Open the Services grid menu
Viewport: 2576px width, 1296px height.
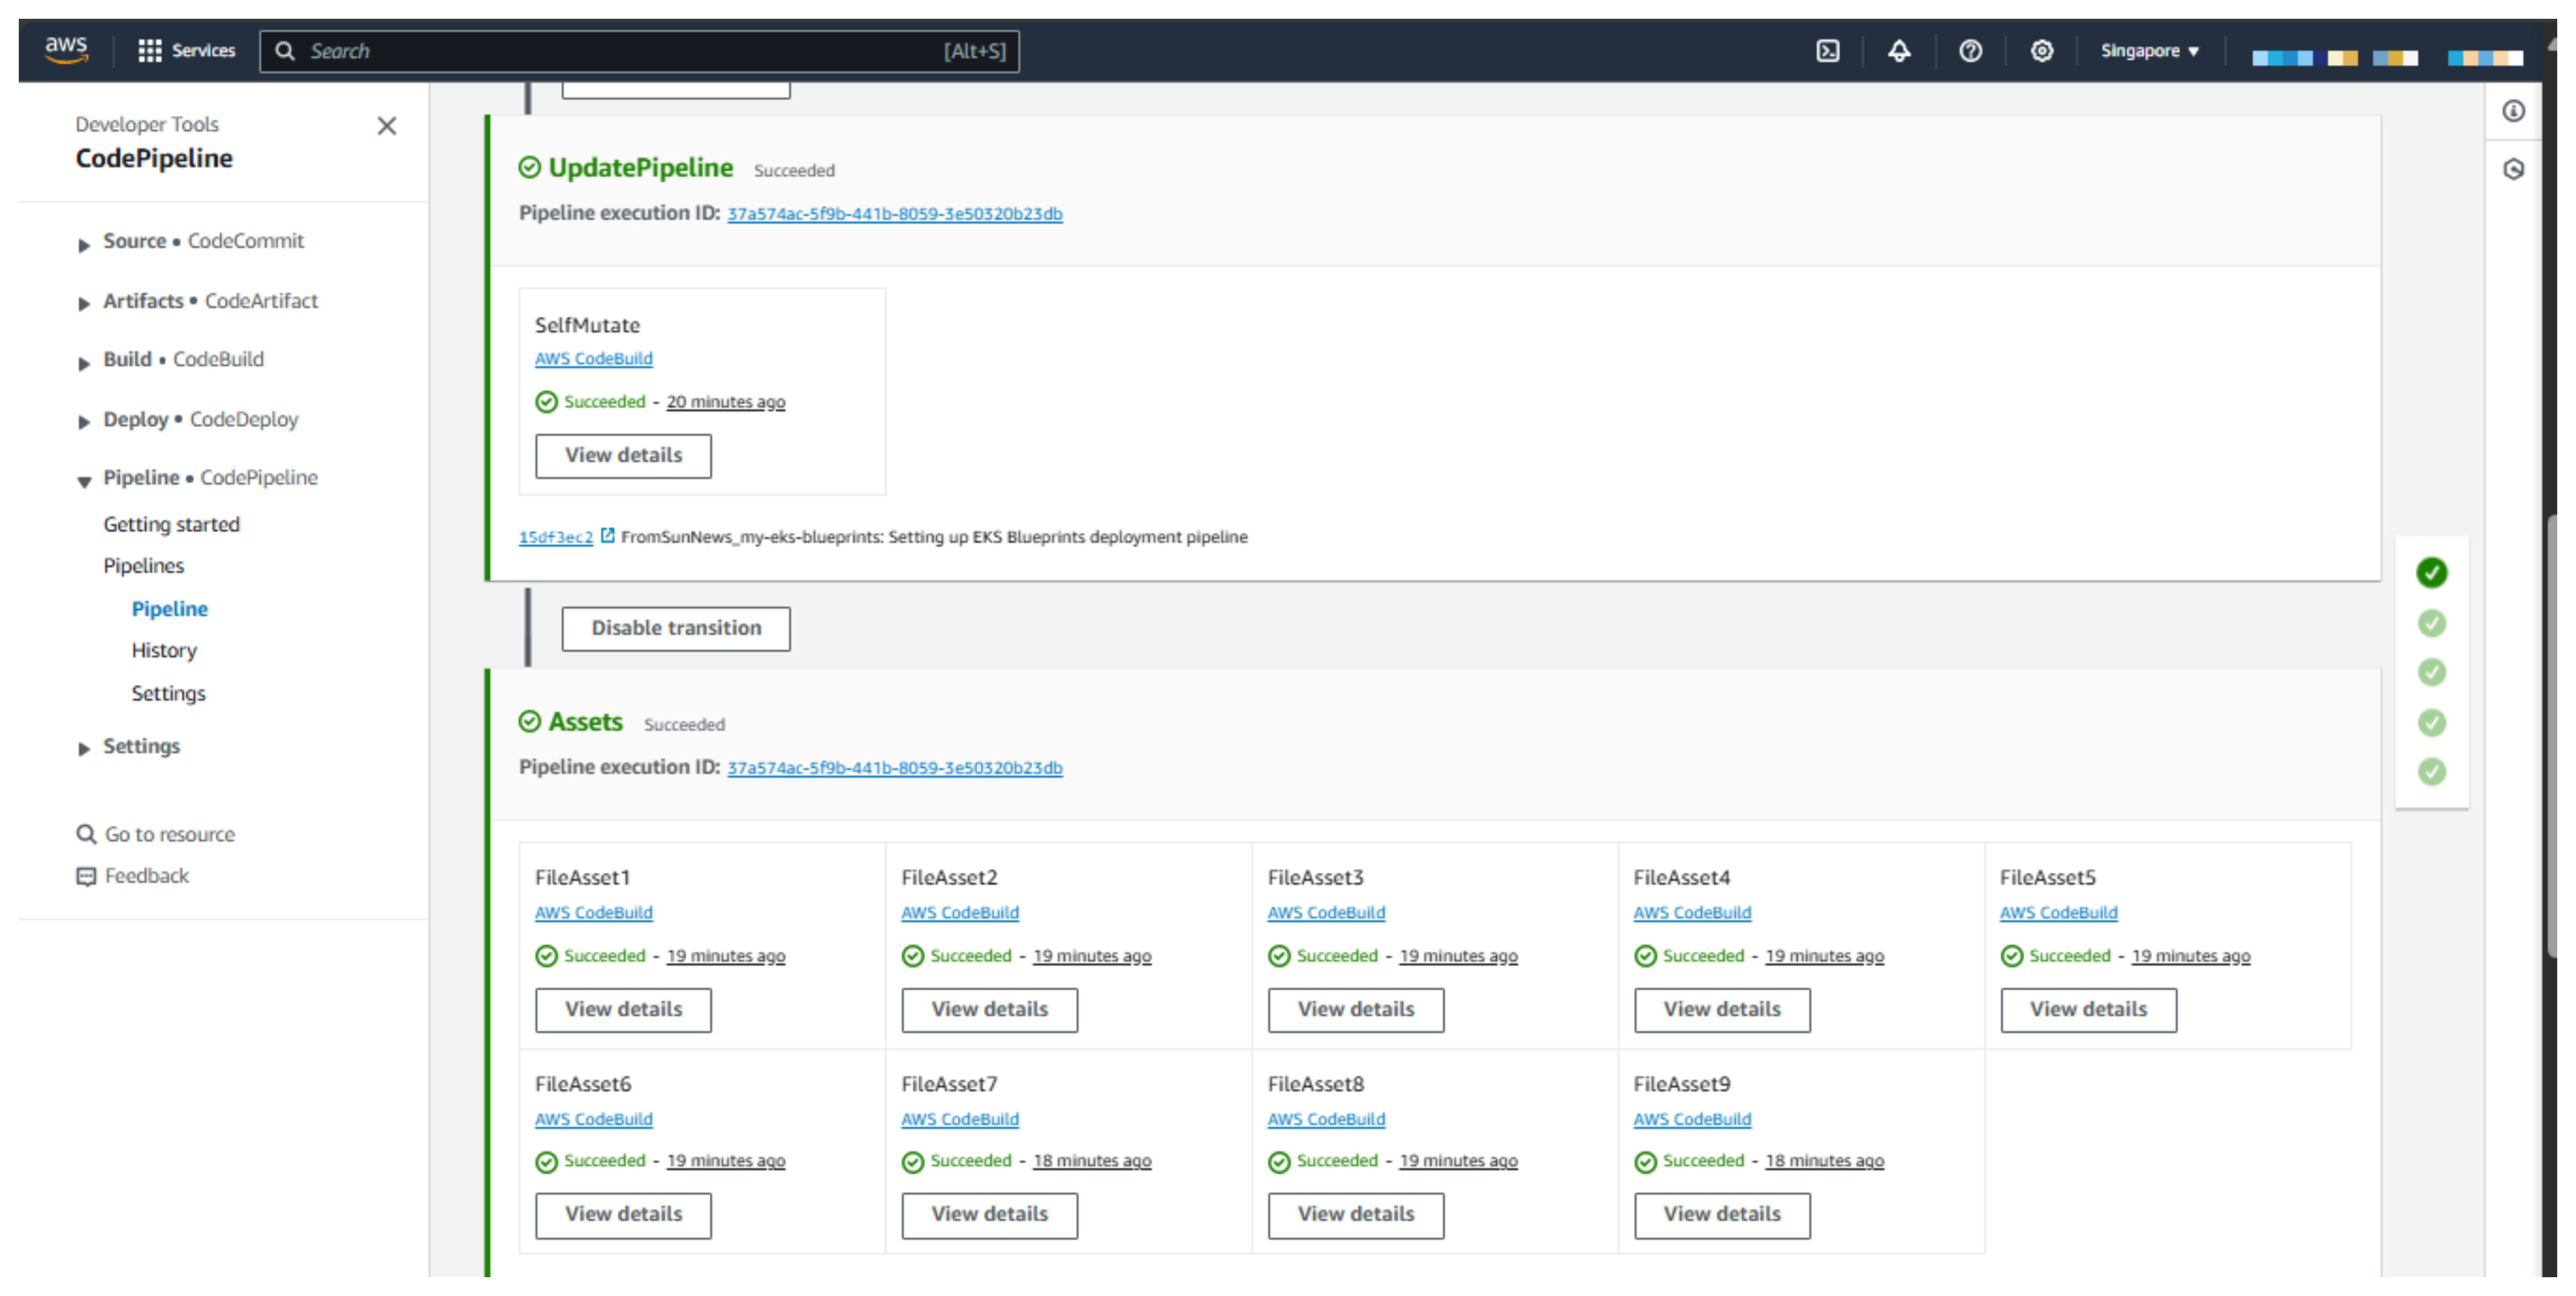[149, 51]
